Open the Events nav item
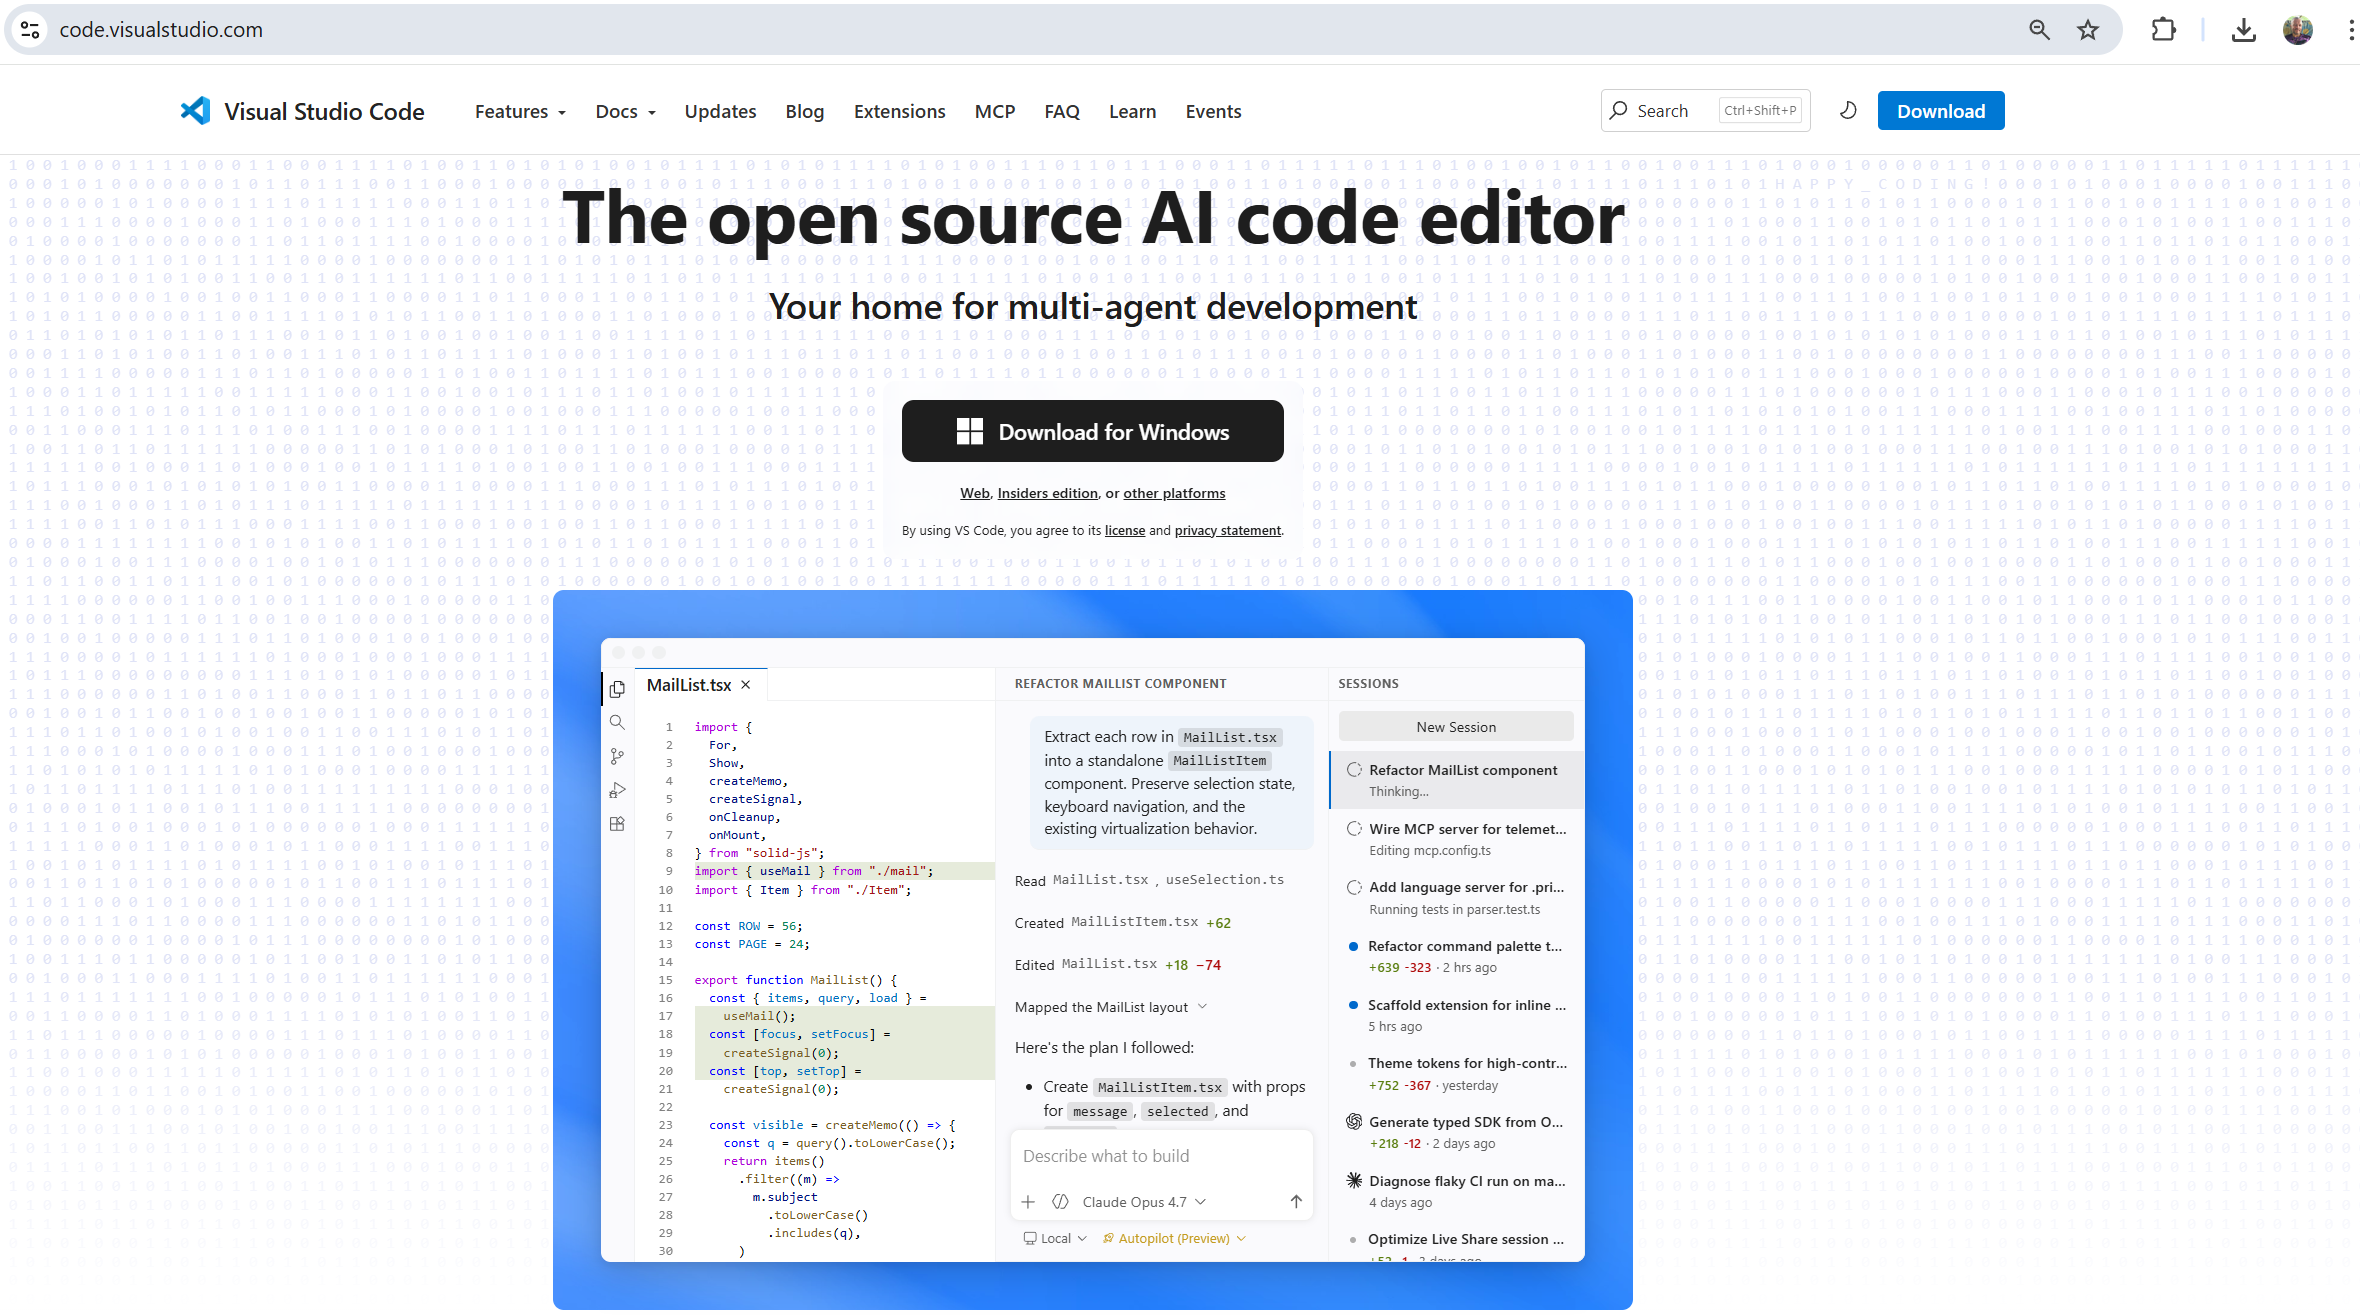This screenshot has height=1315, width=2360. [x=1213, y=112]
